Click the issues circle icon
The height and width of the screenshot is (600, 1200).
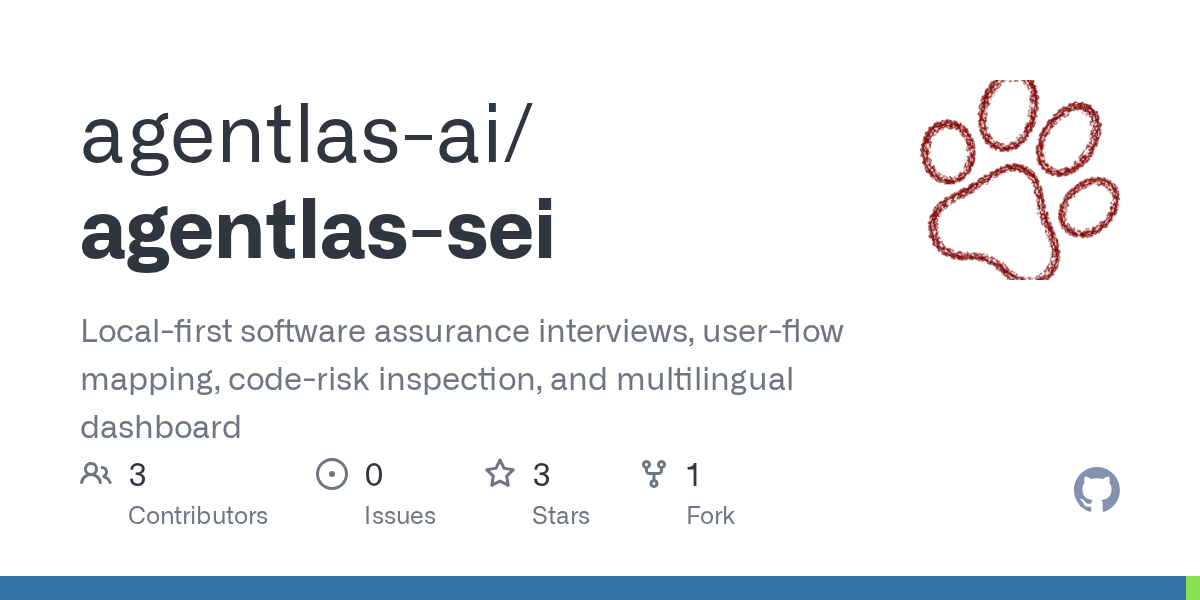click(x=332, y=474)
